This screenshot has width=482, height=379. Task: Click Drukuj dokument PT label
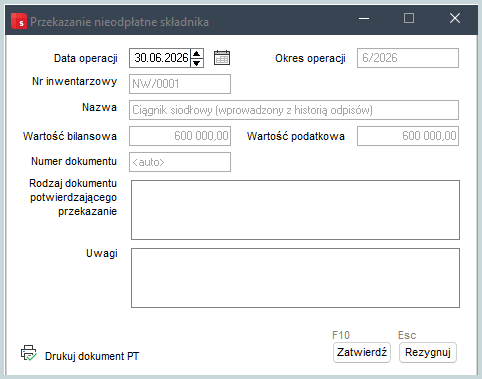tap(92, 356)
